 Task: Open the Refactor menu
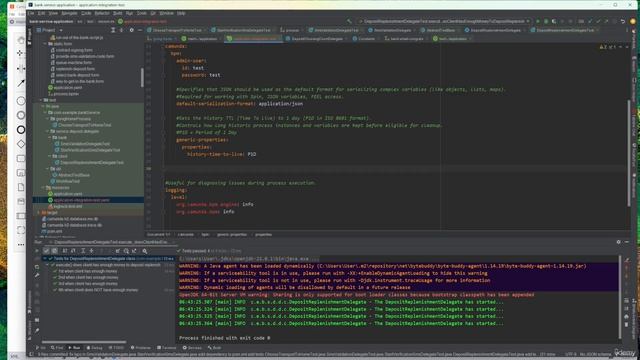pos(102,13)
